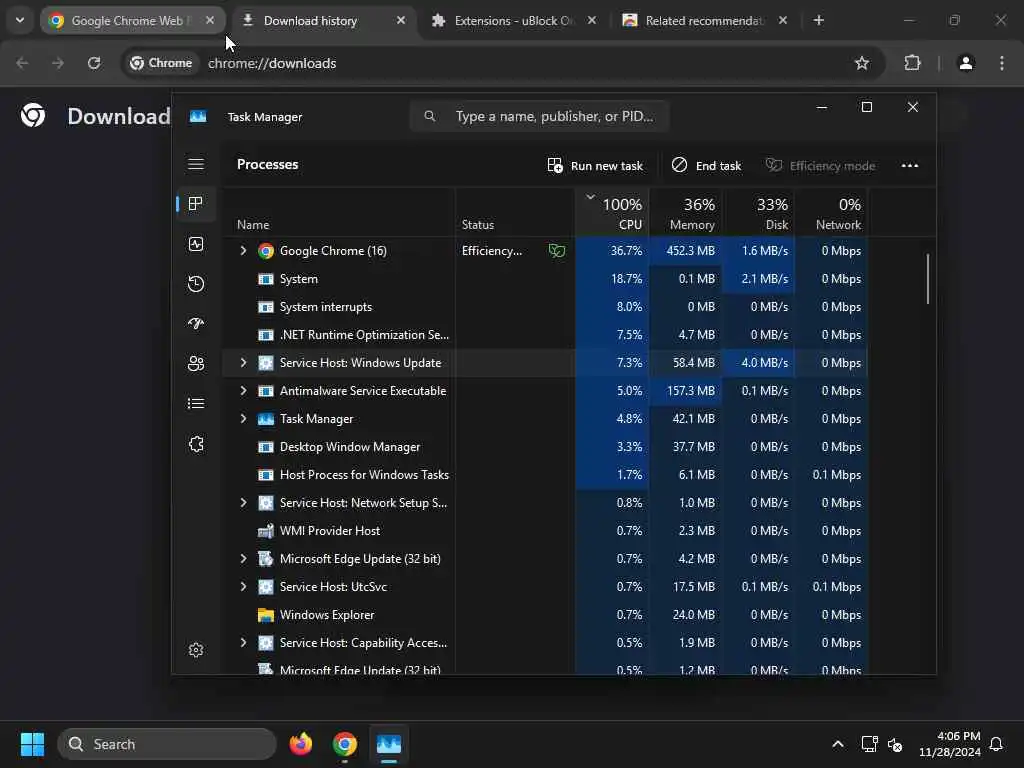Click the taskbar Search box
This screenshot has width=1024, height=768.
[167, 744]
